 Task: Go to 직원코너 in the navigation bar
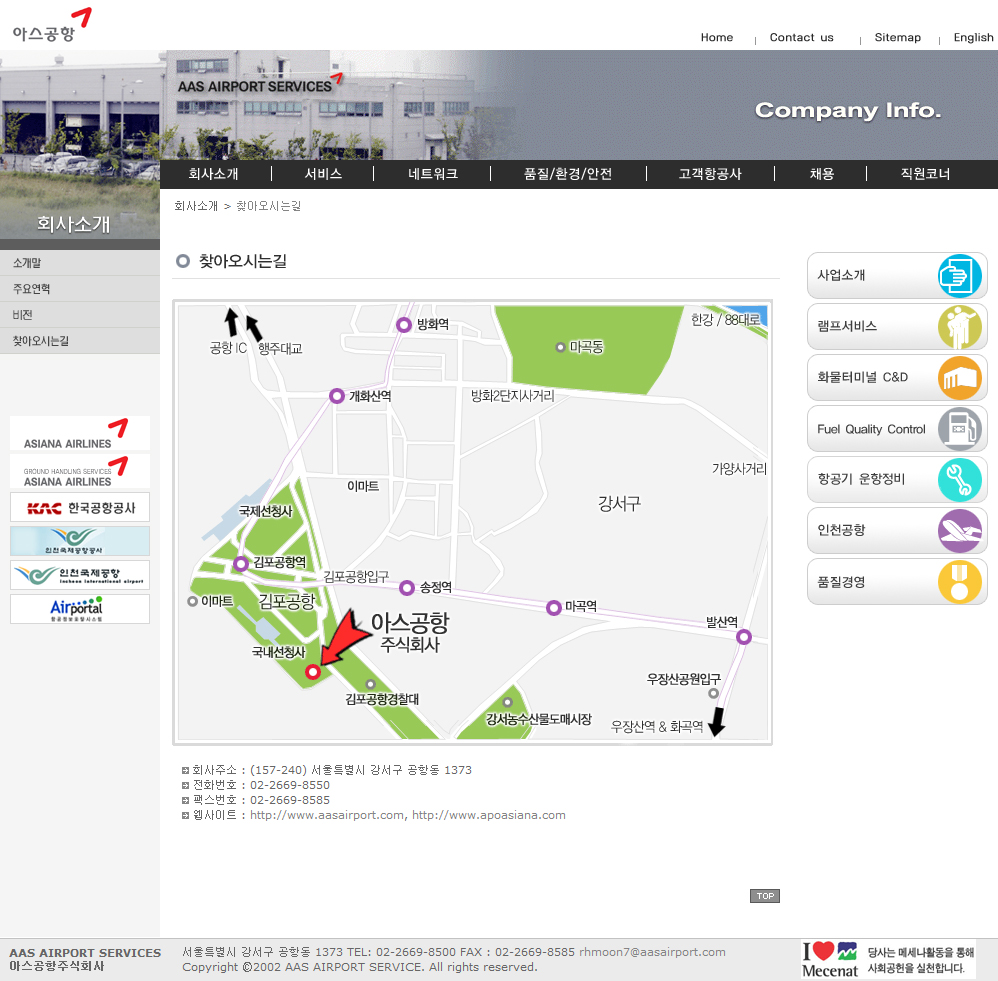[925, 174]
